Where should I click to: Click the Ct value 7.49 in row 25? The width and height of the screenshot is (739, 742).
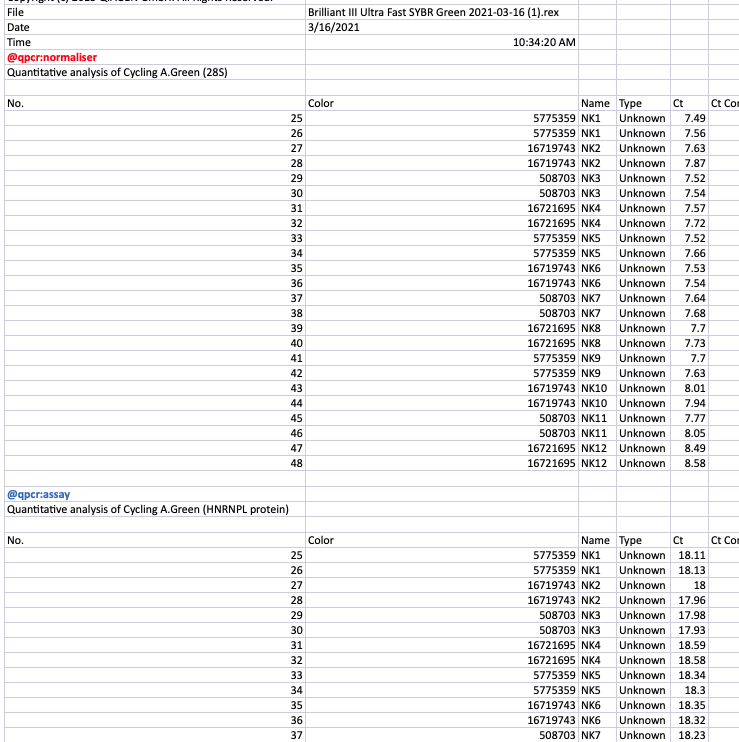[x=689, y=118]
